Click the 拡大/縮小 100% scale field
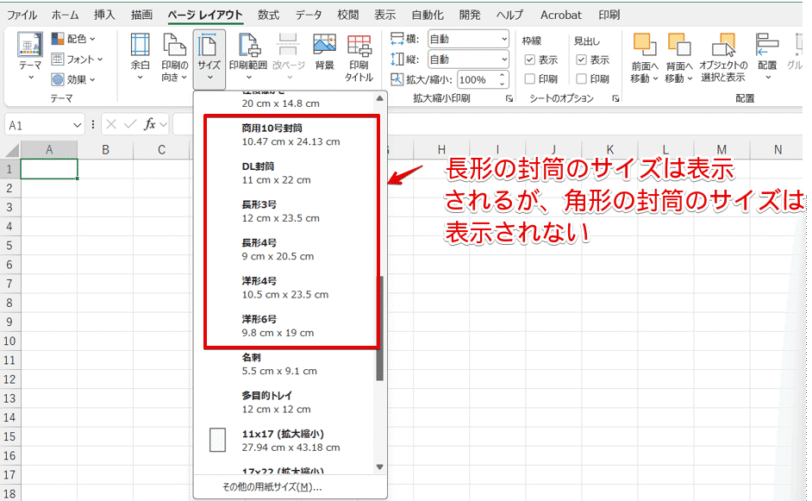 point(477,80)
